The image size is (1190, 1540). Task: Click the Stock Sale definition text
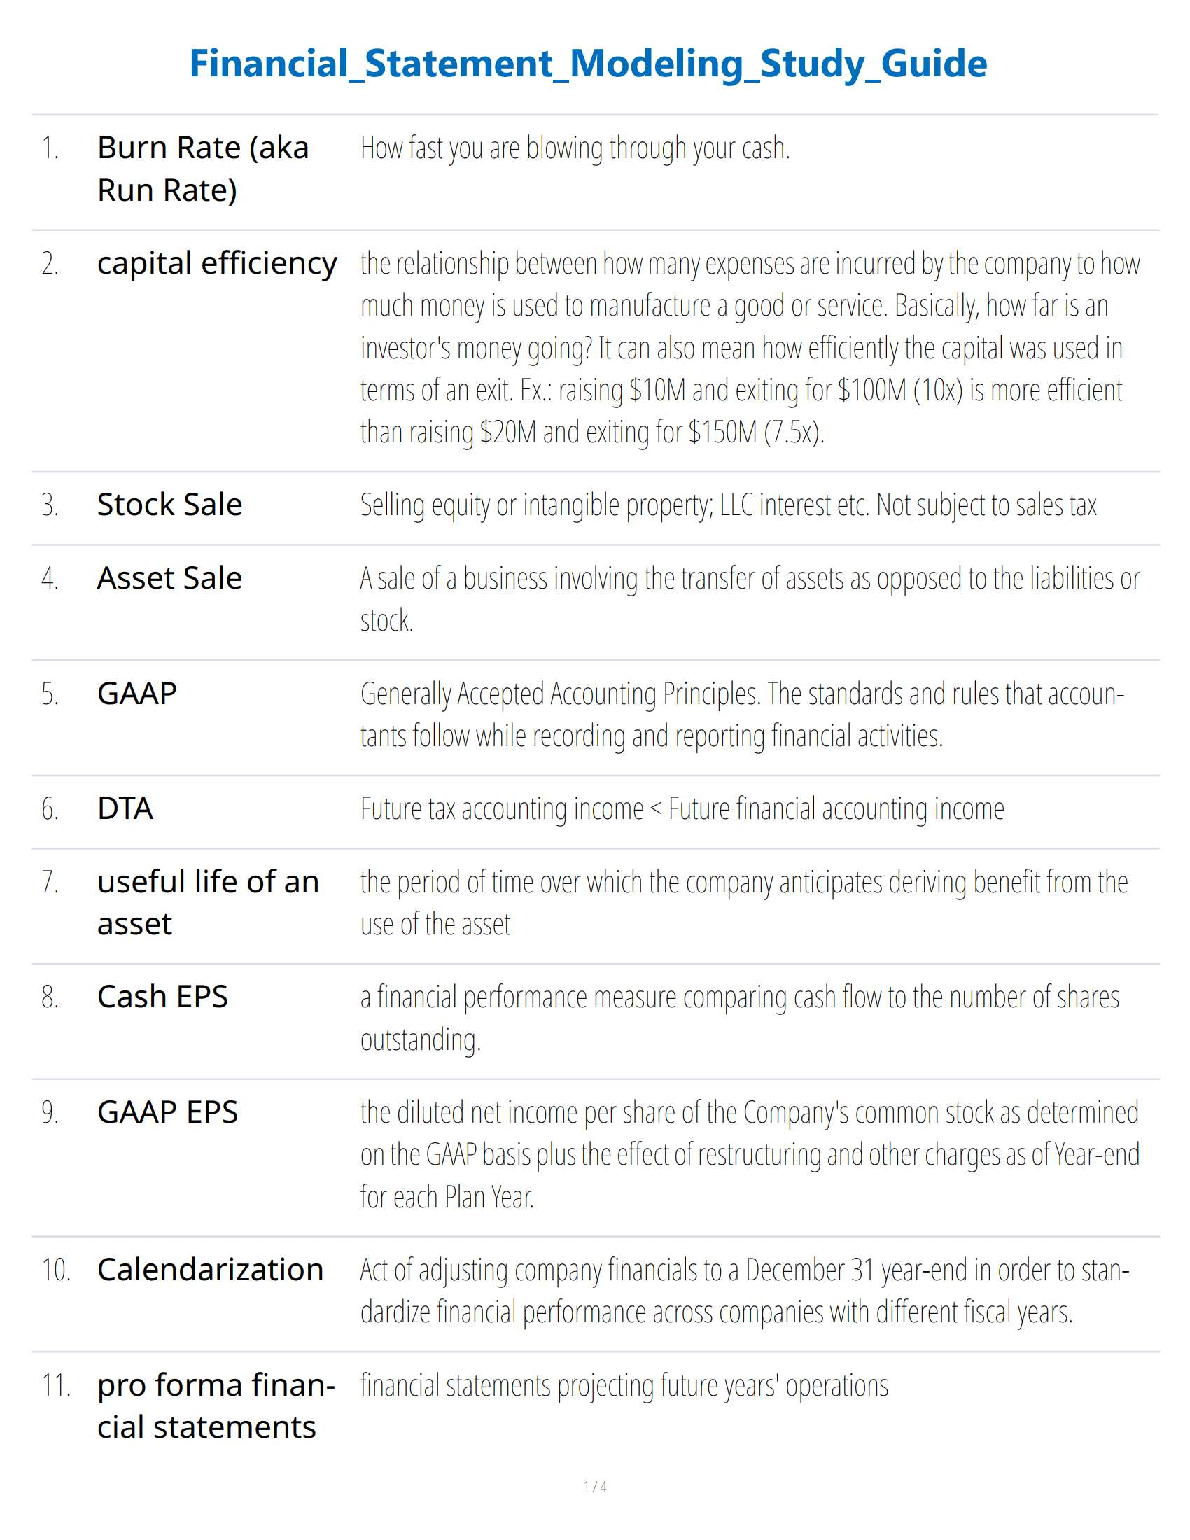[728, 505]
